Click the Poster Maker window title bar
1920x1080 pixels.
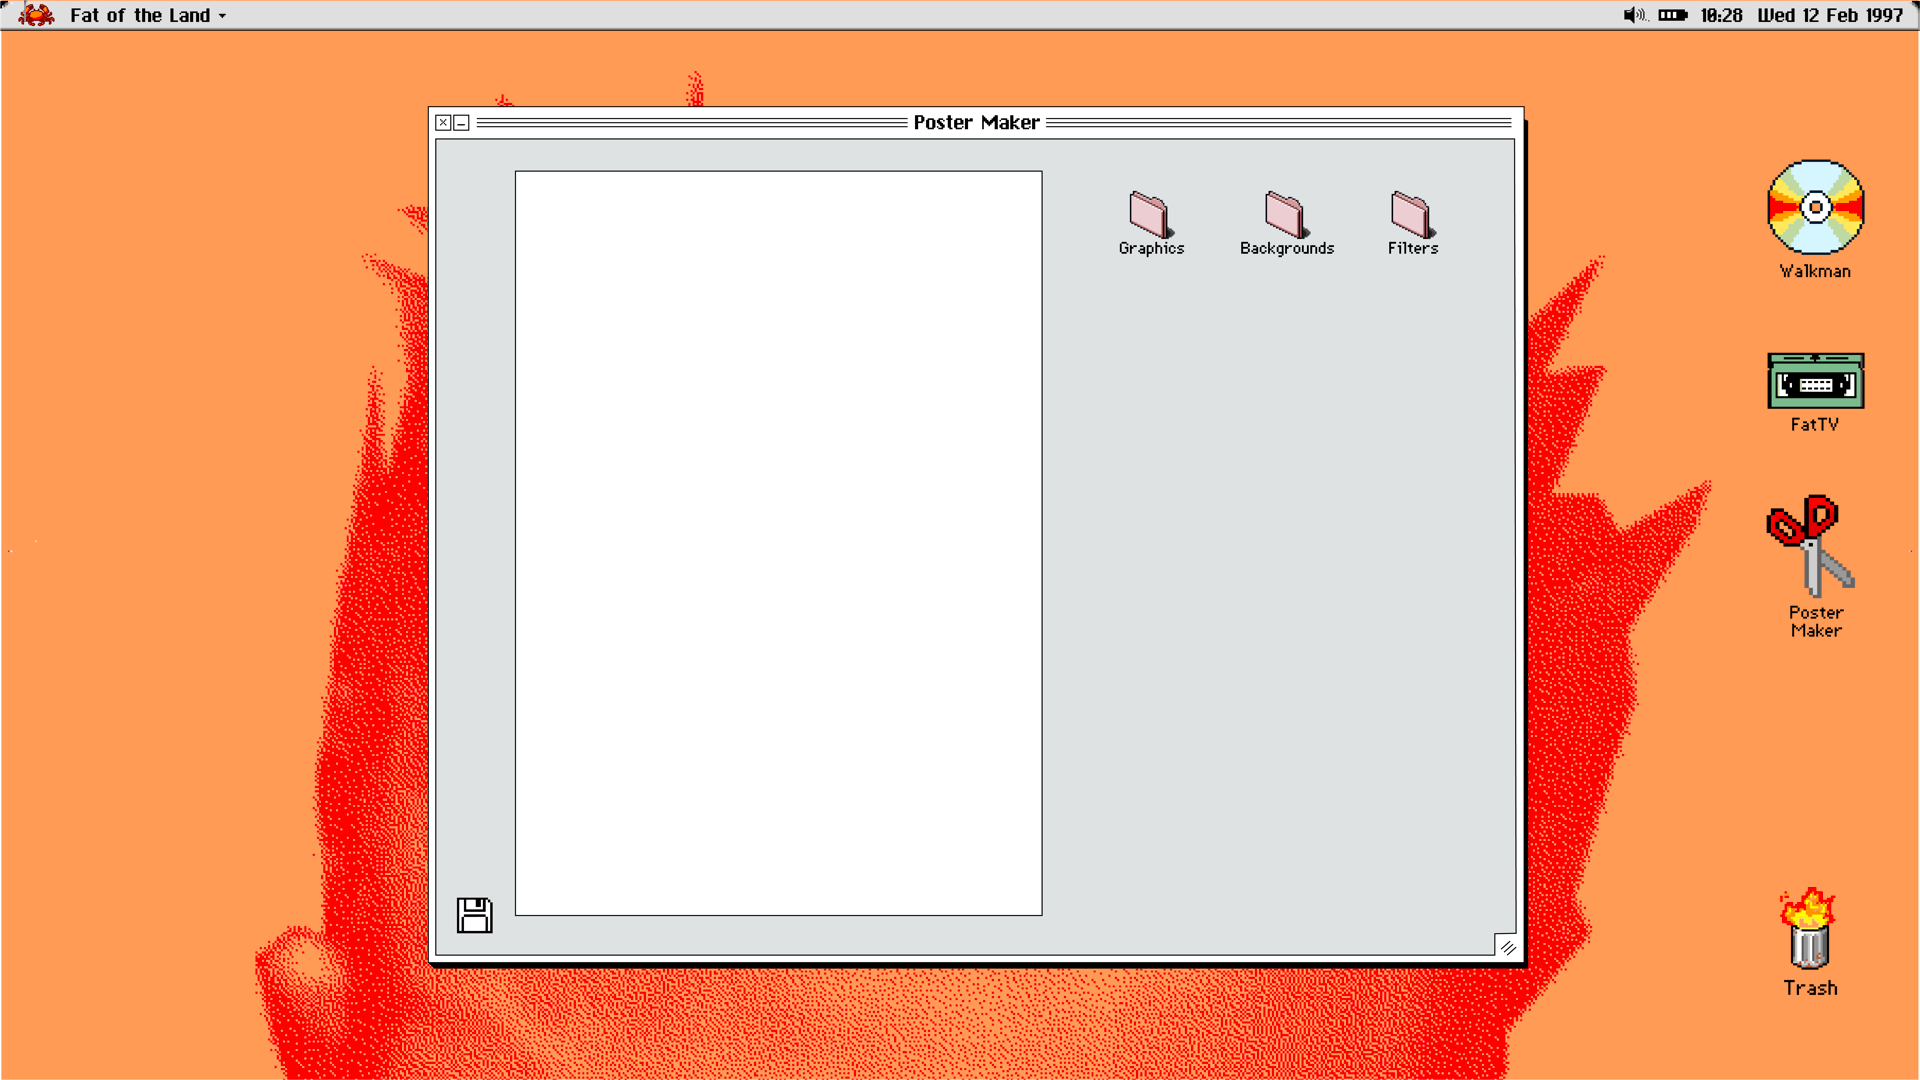click(976, 122)
